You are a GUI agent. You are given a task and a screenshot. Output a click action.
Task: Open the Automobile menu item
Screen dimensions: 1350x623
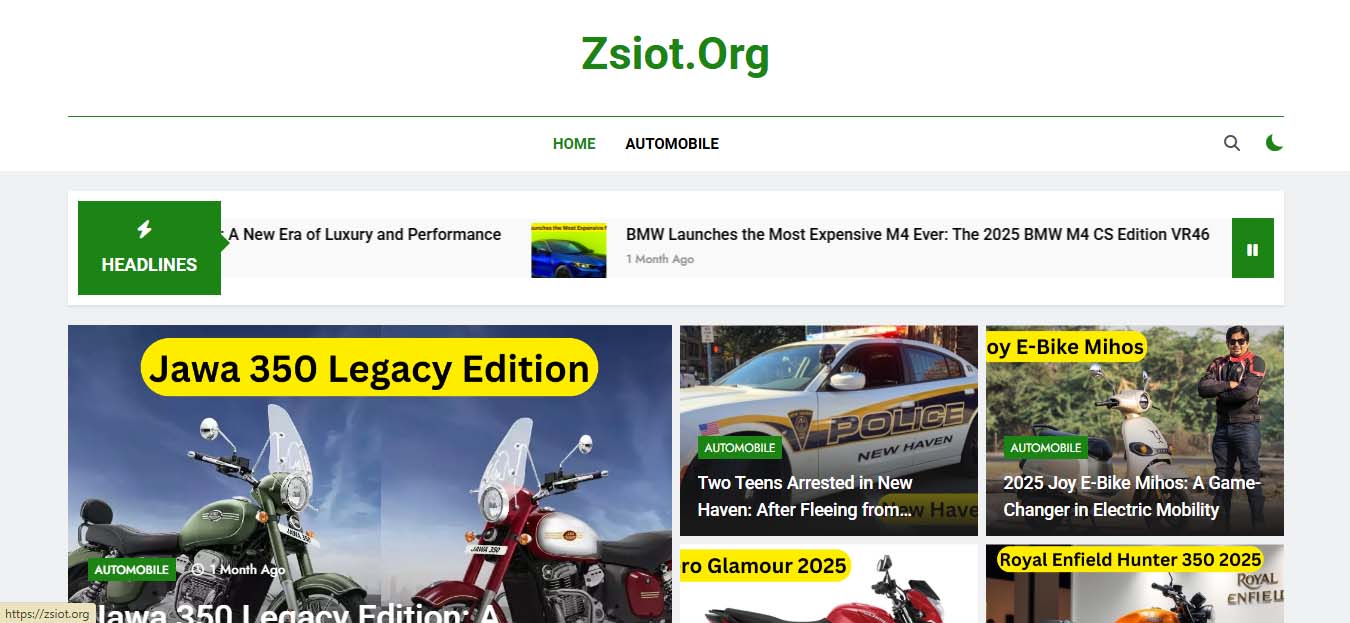pos(672,144)
